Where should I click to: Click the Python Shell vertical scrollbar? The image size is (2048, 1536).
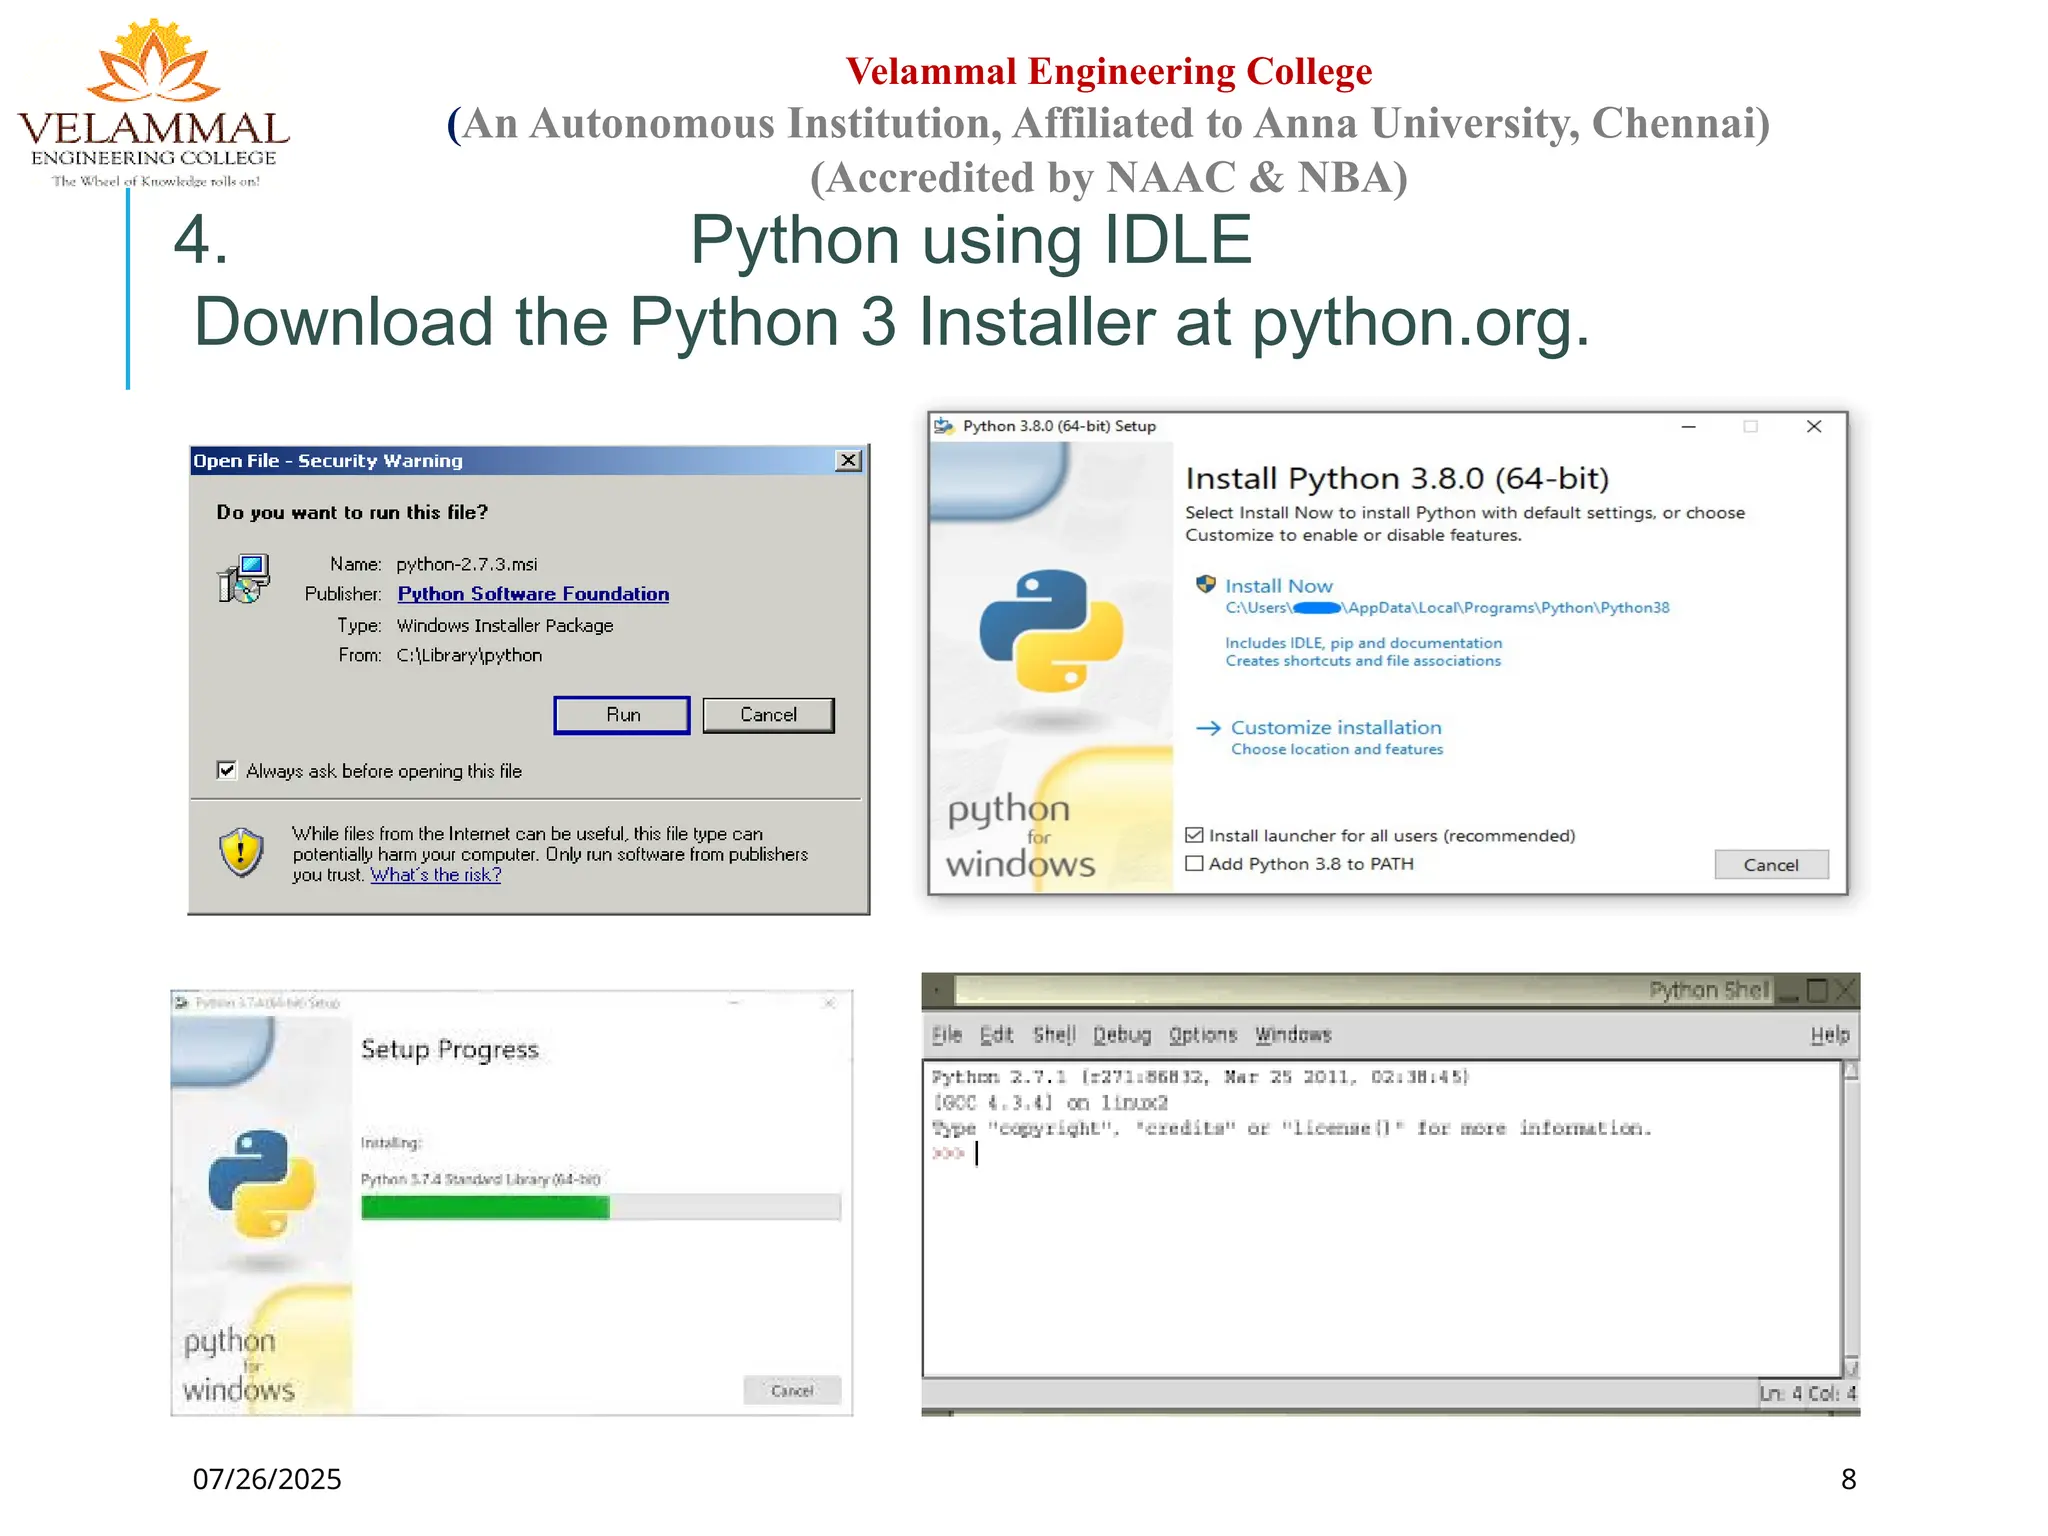1851,1219
